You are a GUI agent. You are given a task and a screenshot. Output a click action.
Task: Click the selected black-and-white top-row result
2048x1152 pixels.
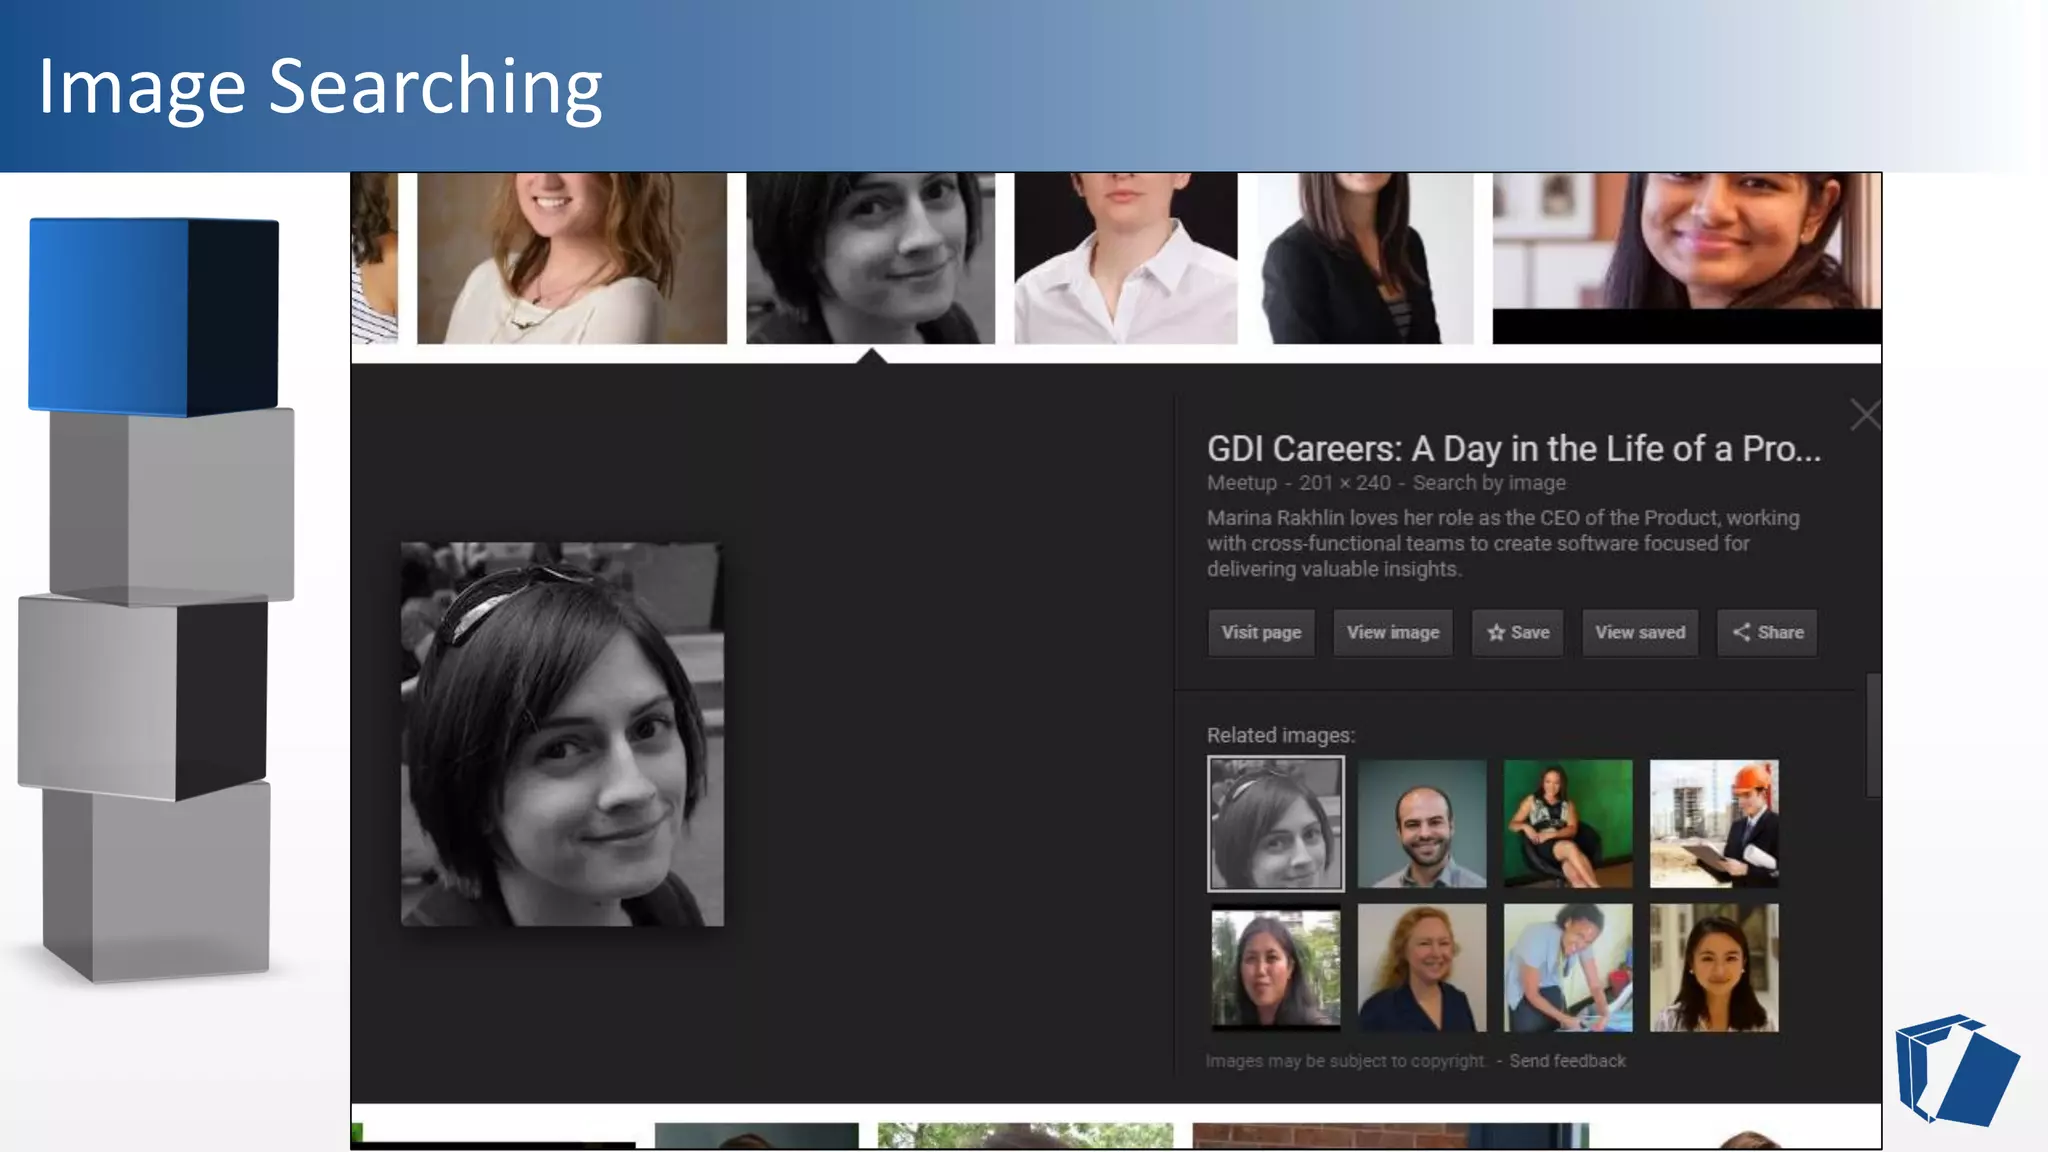tap(870, 258)
